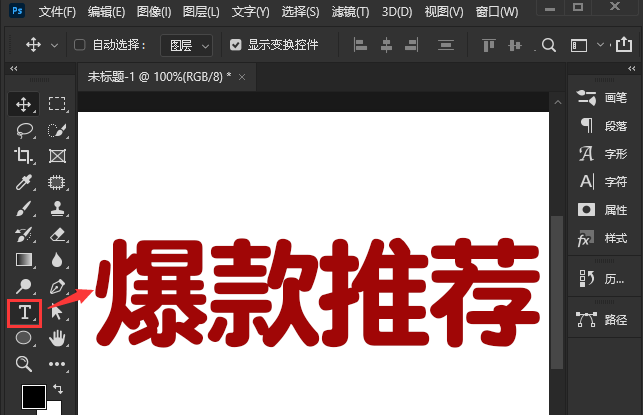Open the 图层 auto-select dropdown
The width and height of the screenshot is (643, 415).
pyautogui.click(x=187, y=45)
